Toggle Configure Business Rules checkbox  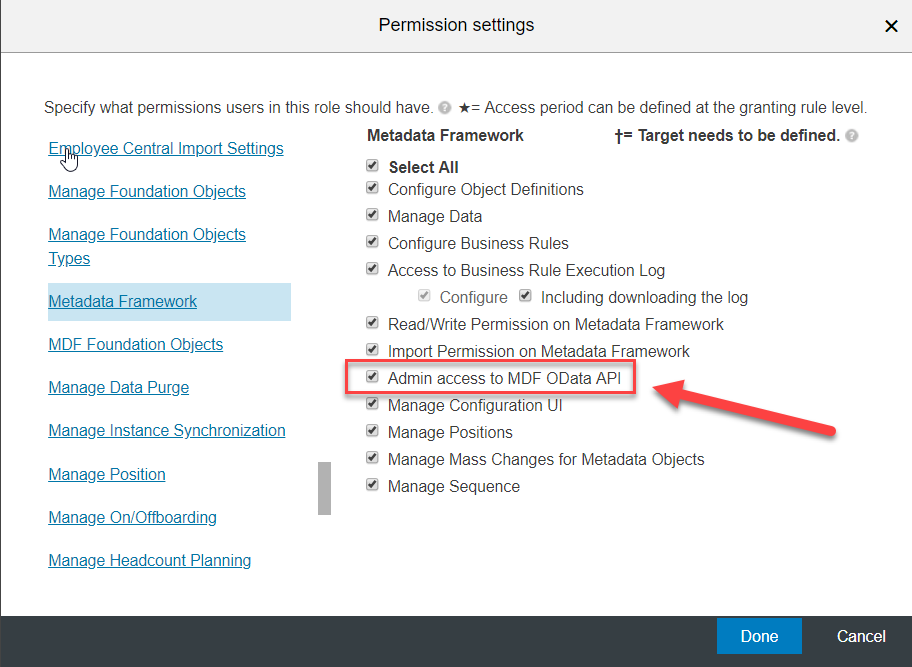[x=372, y=241]
